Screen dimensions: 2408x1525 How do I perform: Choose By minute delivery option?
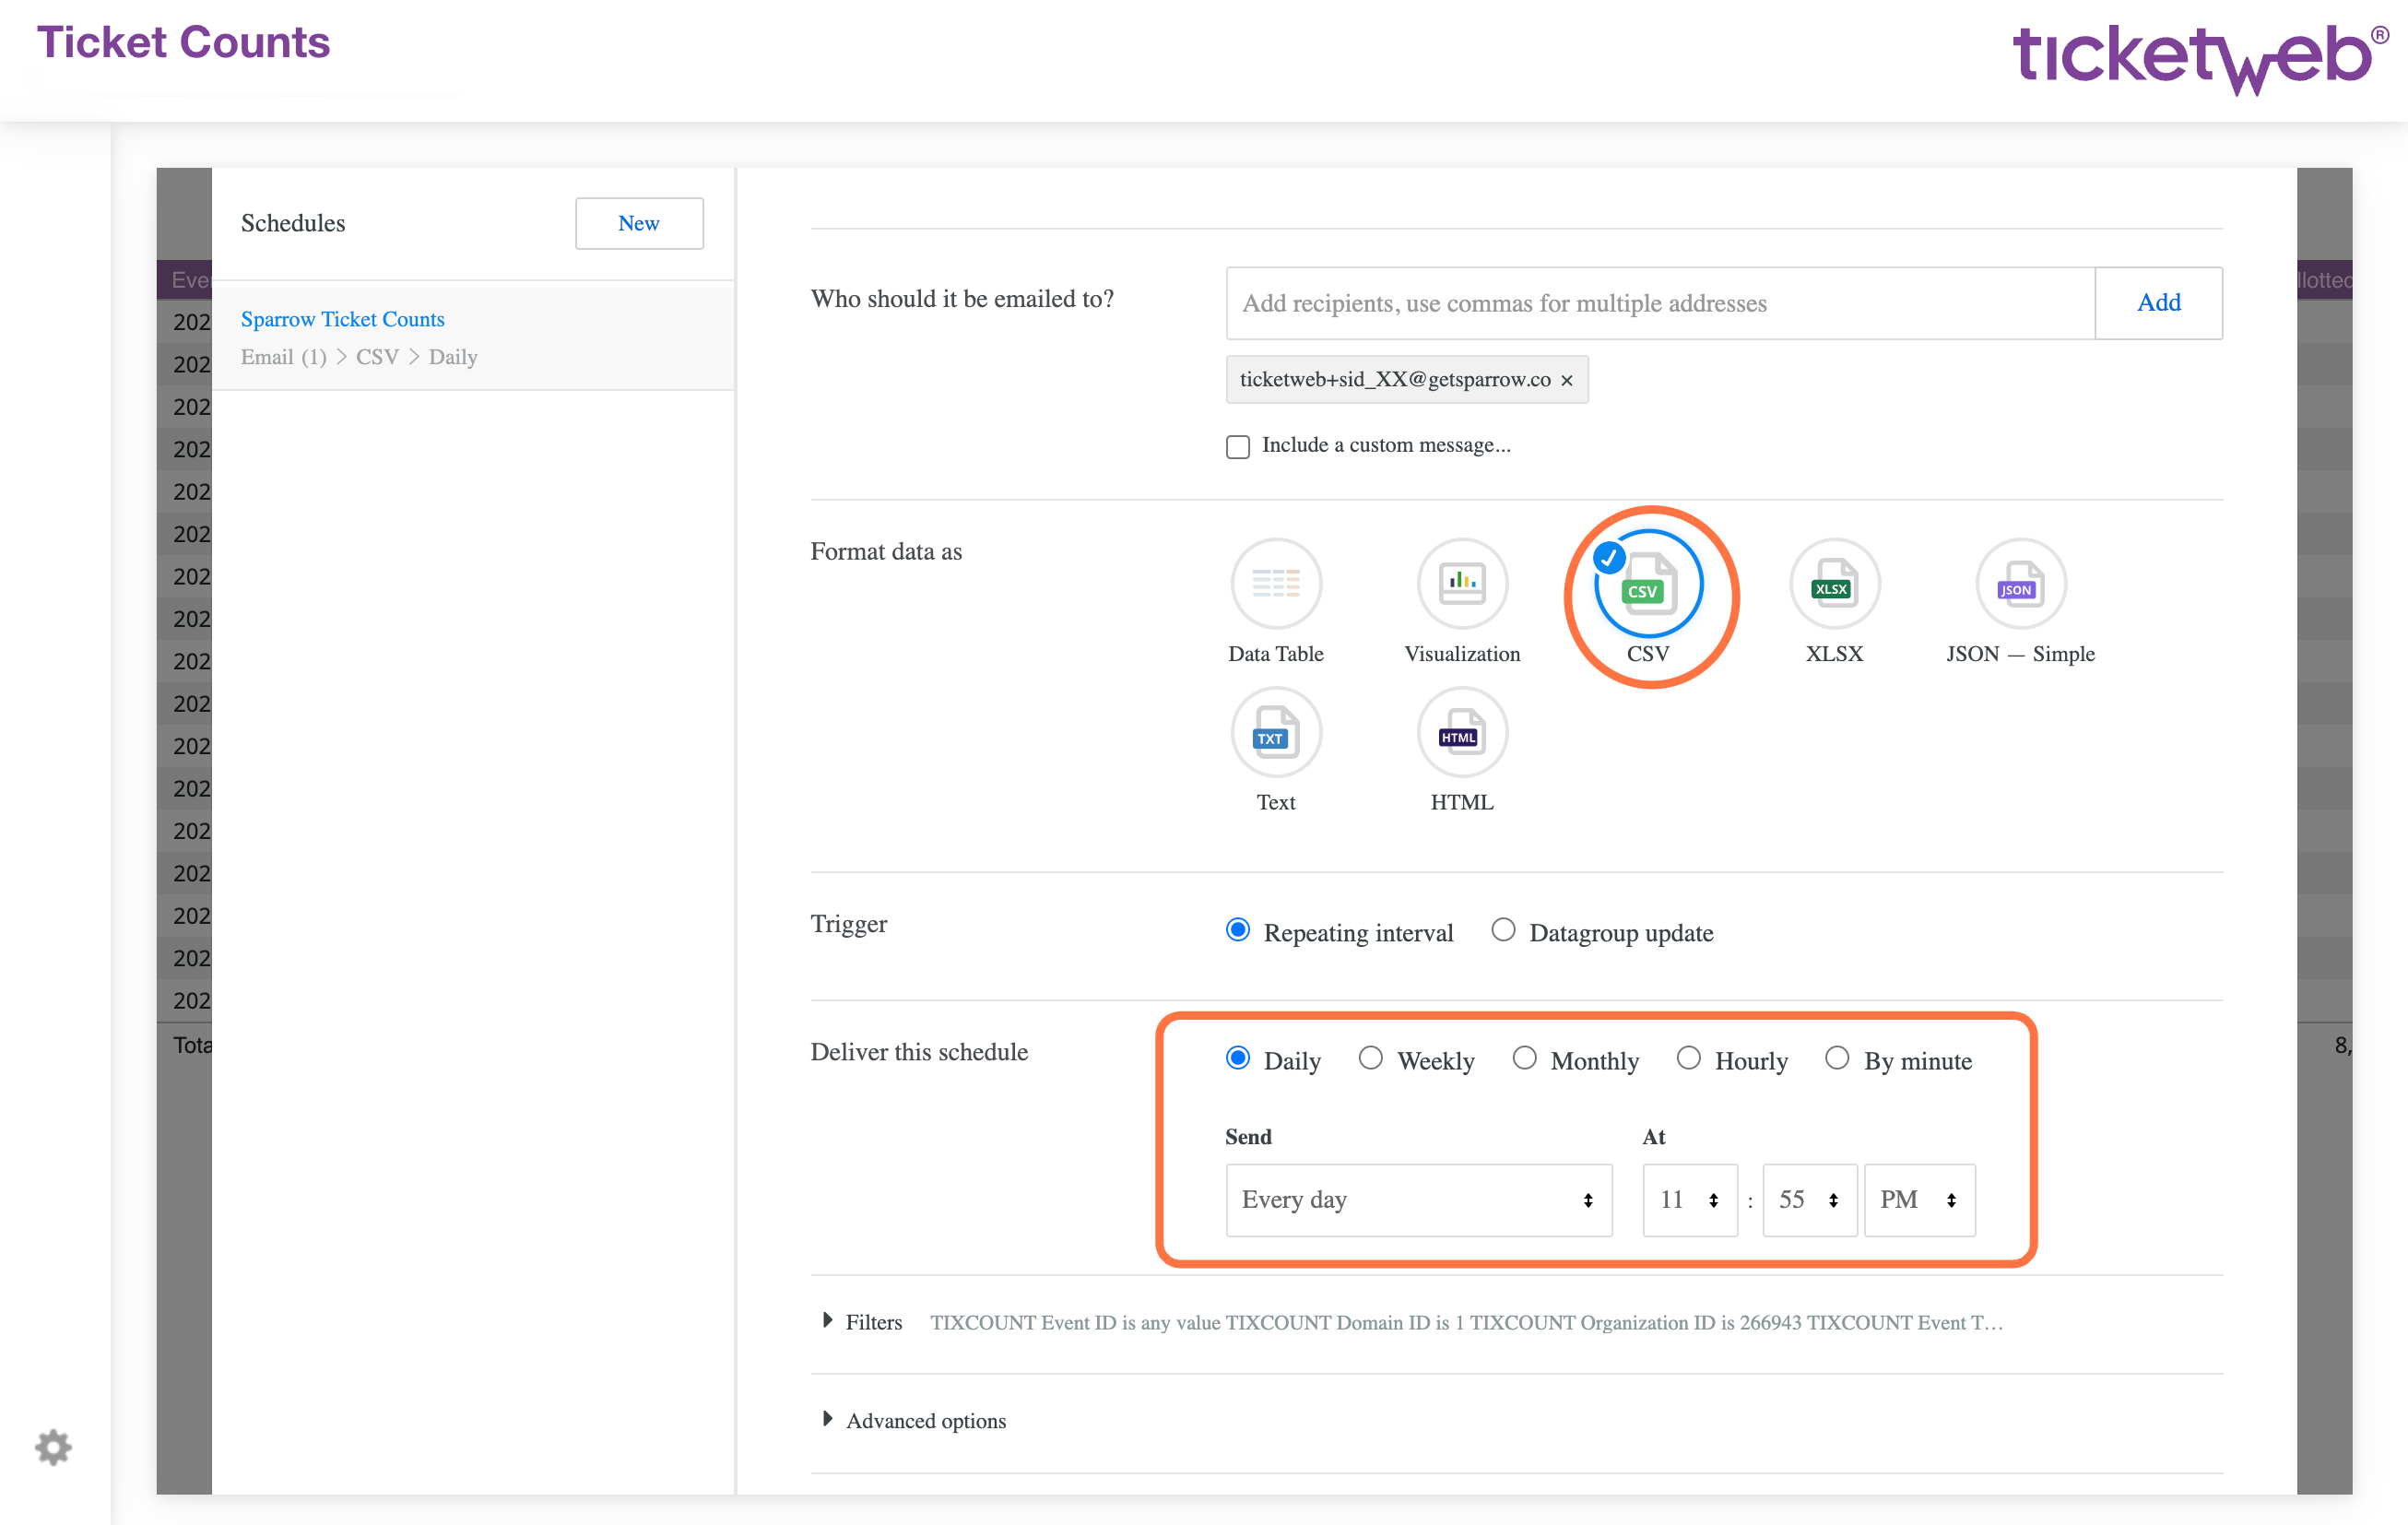point(1837,1058)
